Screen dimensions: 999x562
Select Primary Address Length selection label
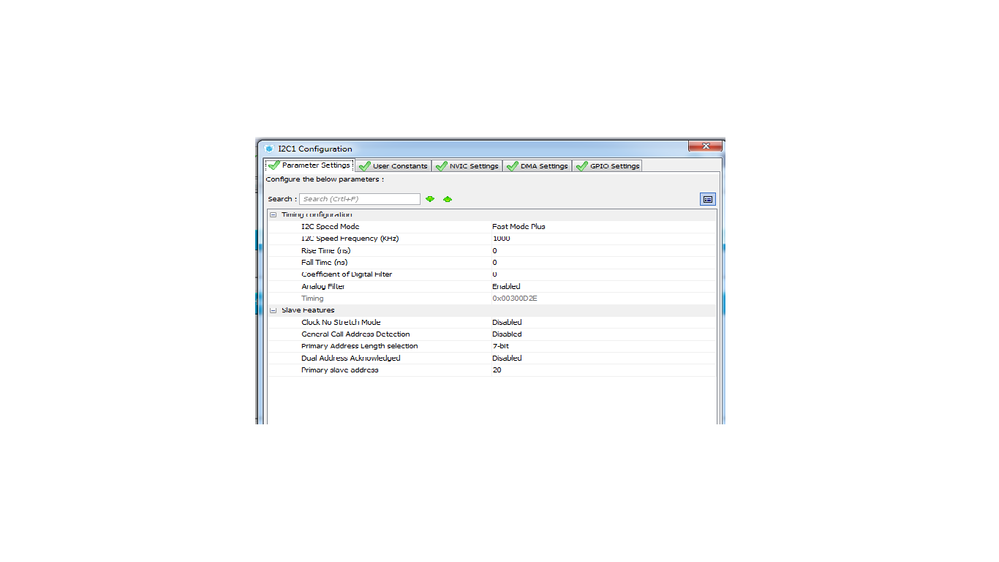click(359, 346)
